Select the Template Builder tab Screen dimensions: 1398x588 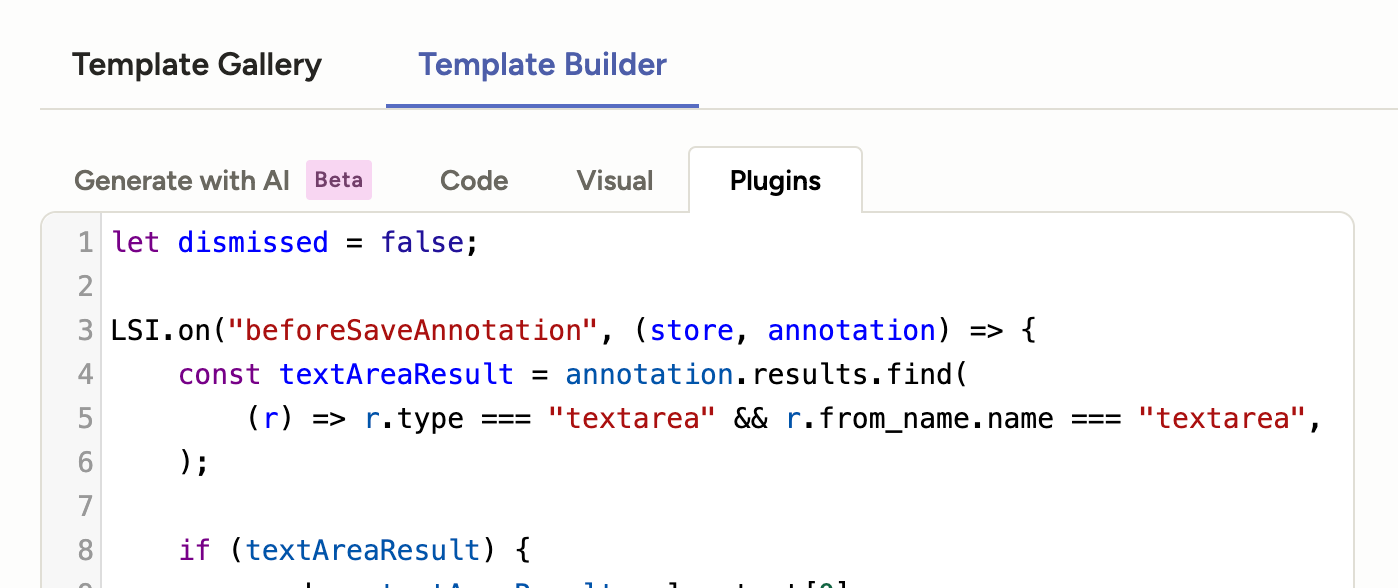tap(542, 66)
